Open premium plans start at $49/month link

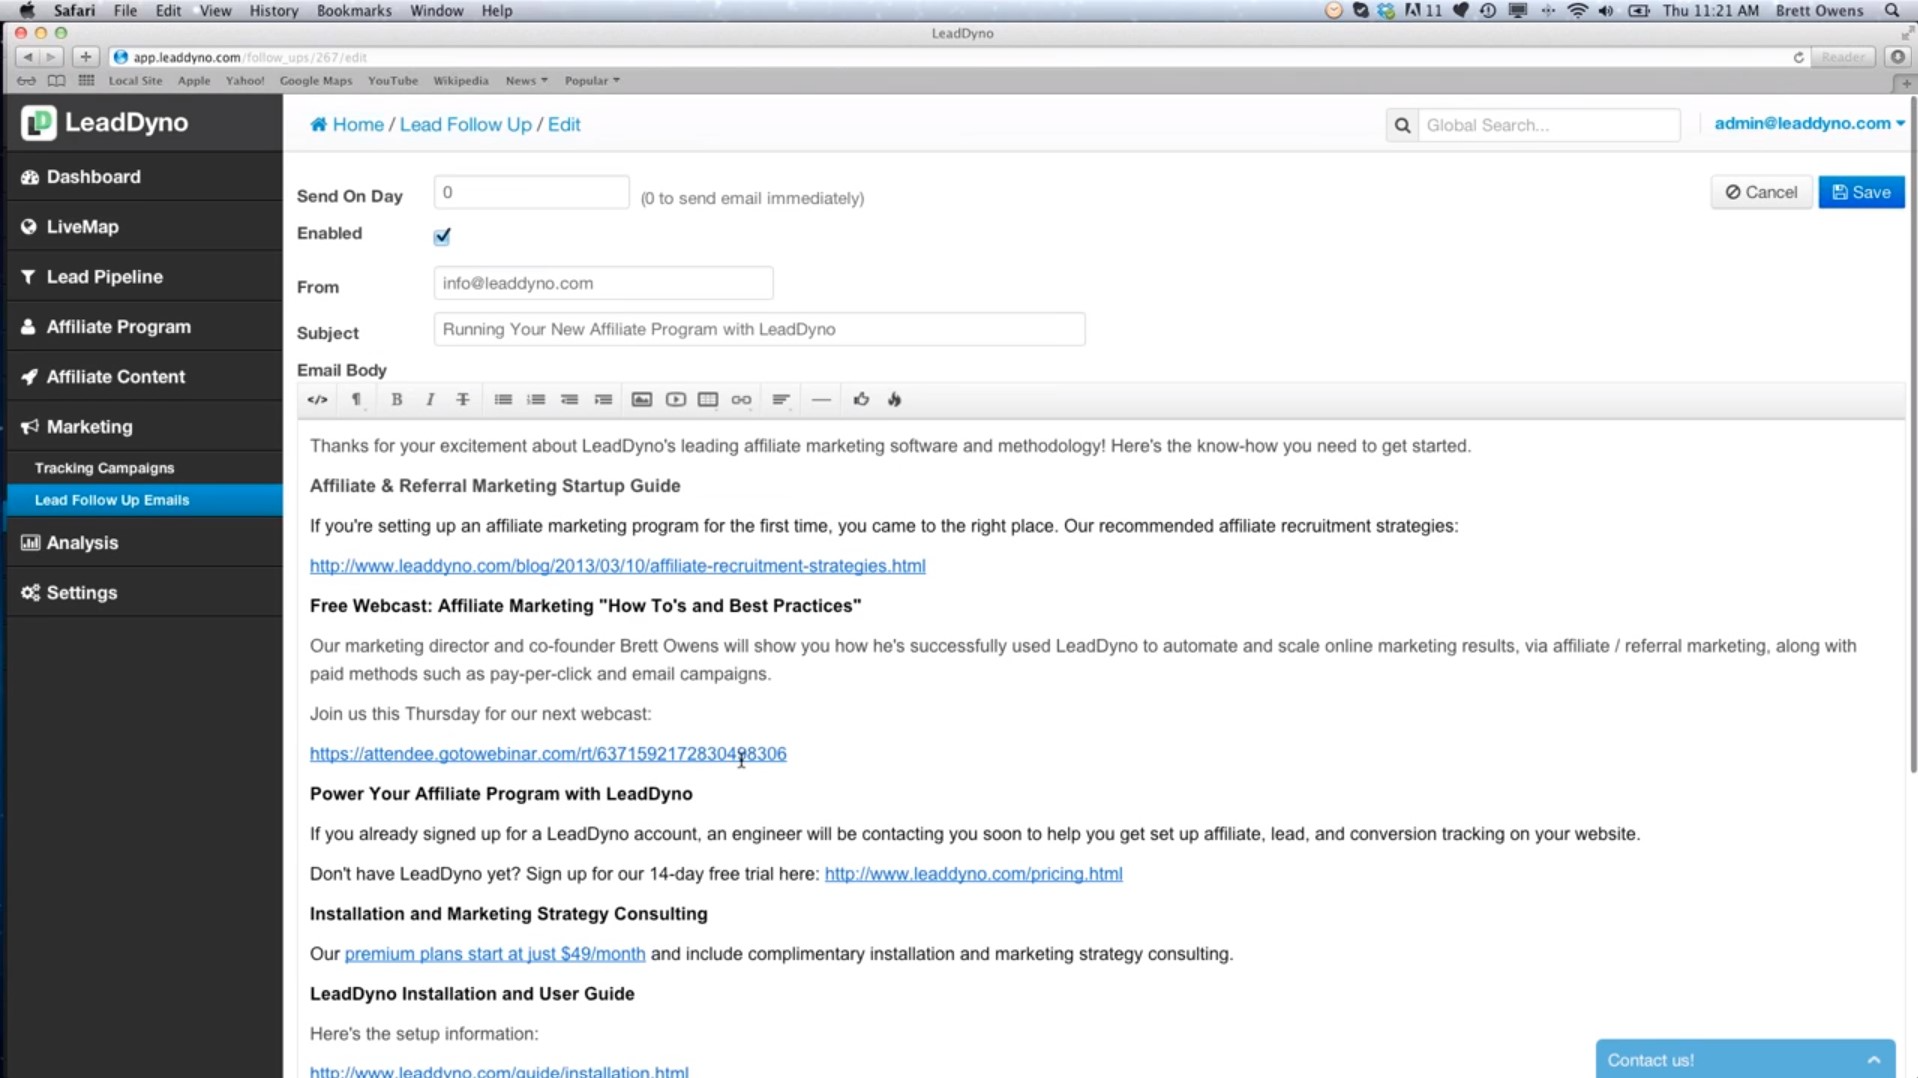[495, 954]
